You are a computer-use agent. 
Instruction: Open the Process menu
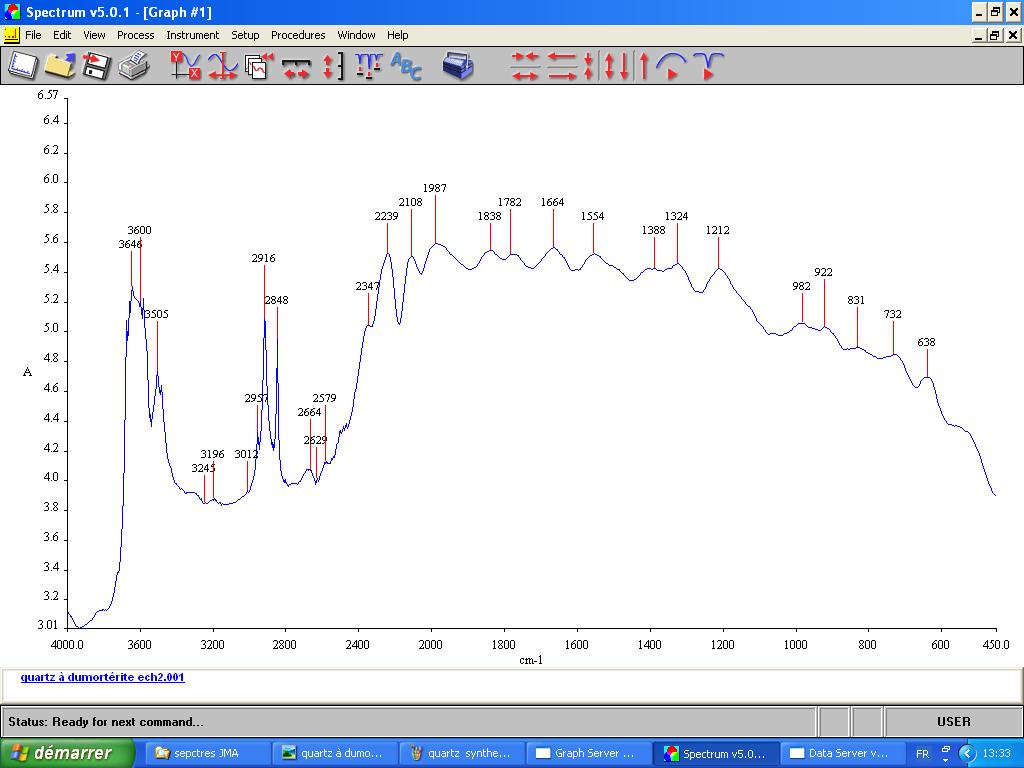point(135,35)
